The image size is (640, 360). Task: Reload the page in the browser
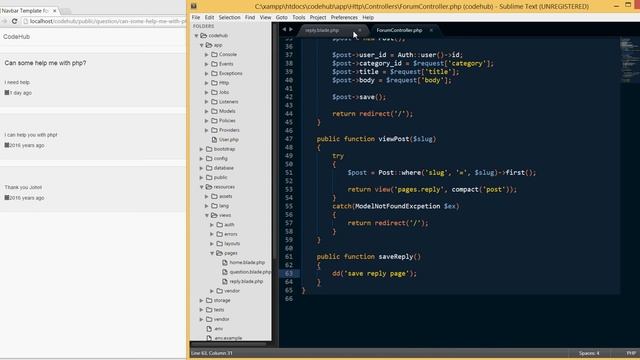tap(14, 21)
